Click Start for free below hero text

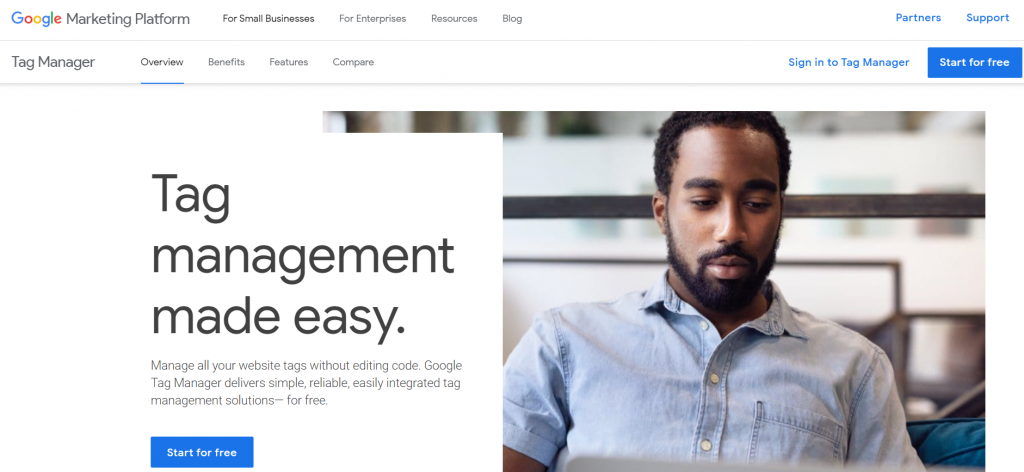coord(202,452)
